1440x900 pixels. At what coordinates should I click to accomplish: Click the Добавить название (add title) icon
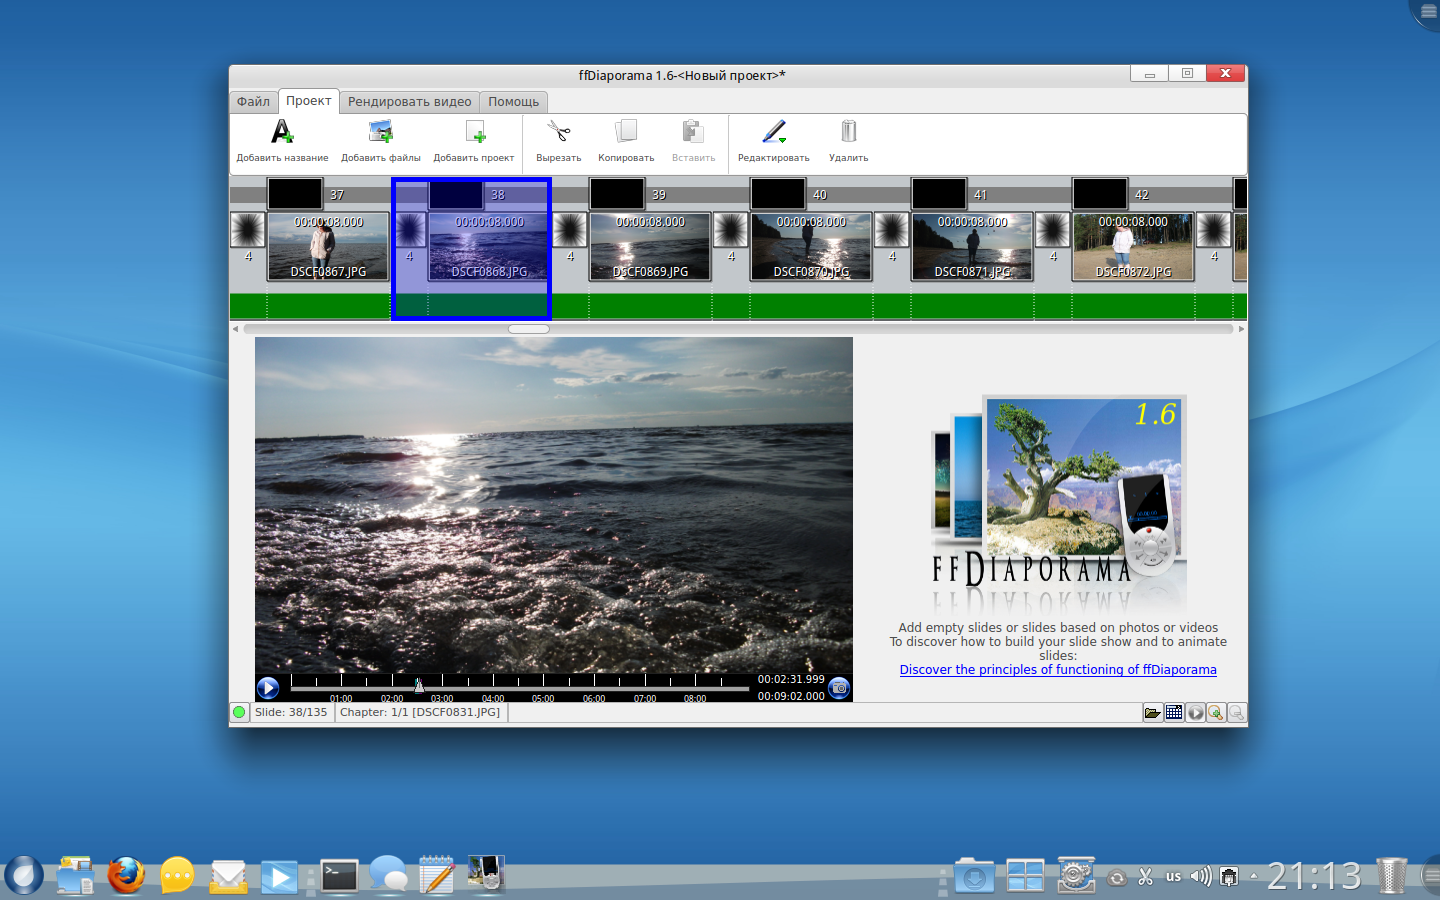282,132
